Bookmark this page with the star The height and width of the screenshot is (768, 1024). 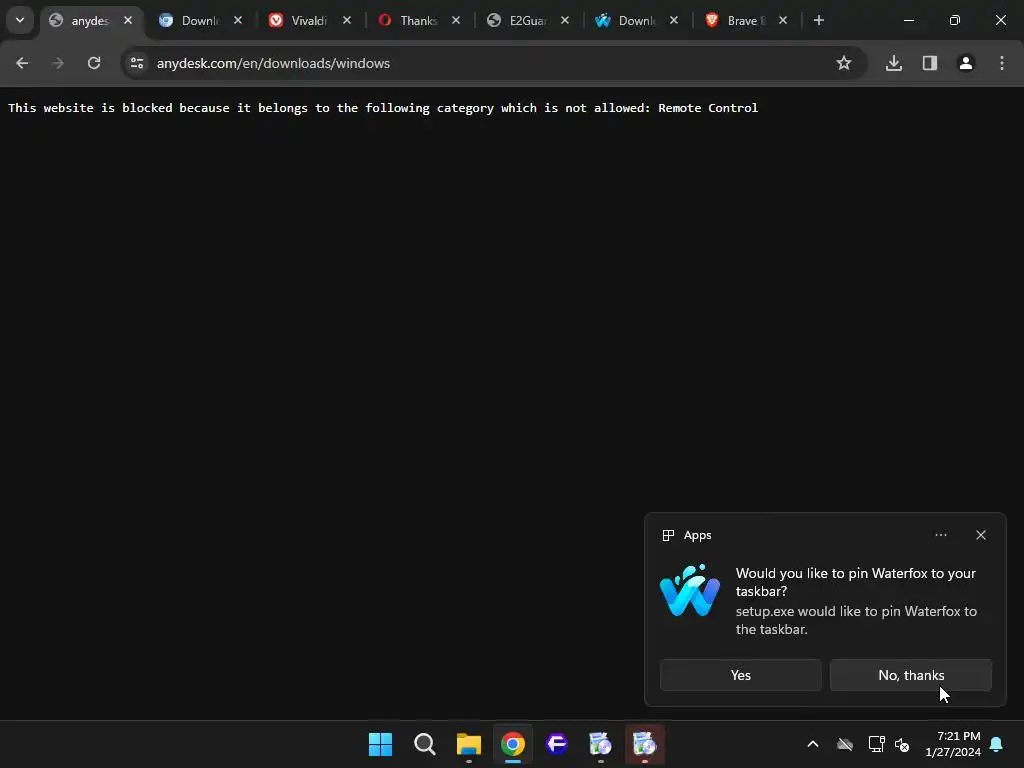(x=844, y=63)
